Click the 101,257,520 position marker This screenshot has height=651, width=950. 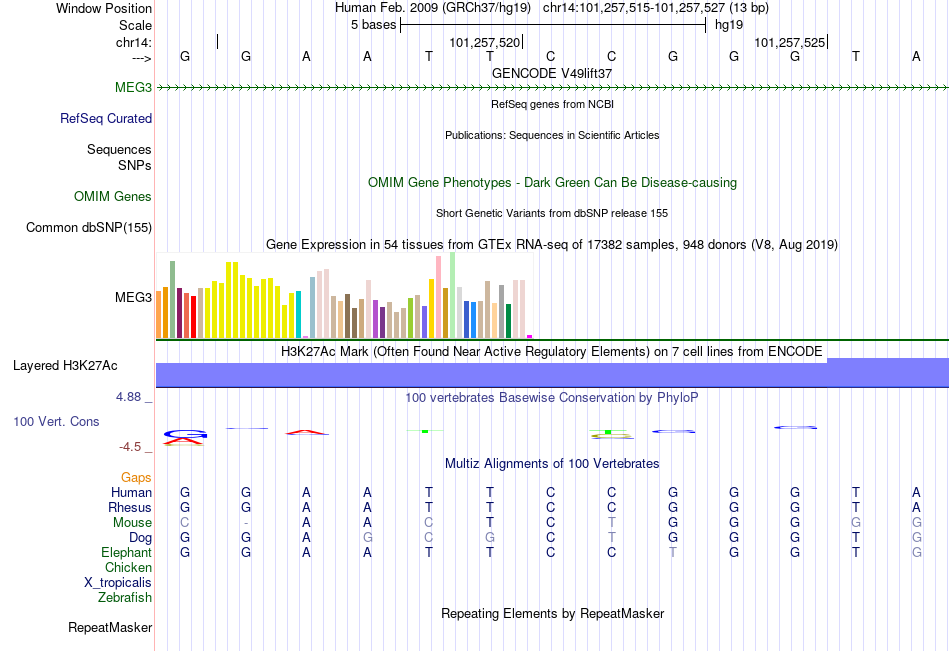(x=485, y=42)
